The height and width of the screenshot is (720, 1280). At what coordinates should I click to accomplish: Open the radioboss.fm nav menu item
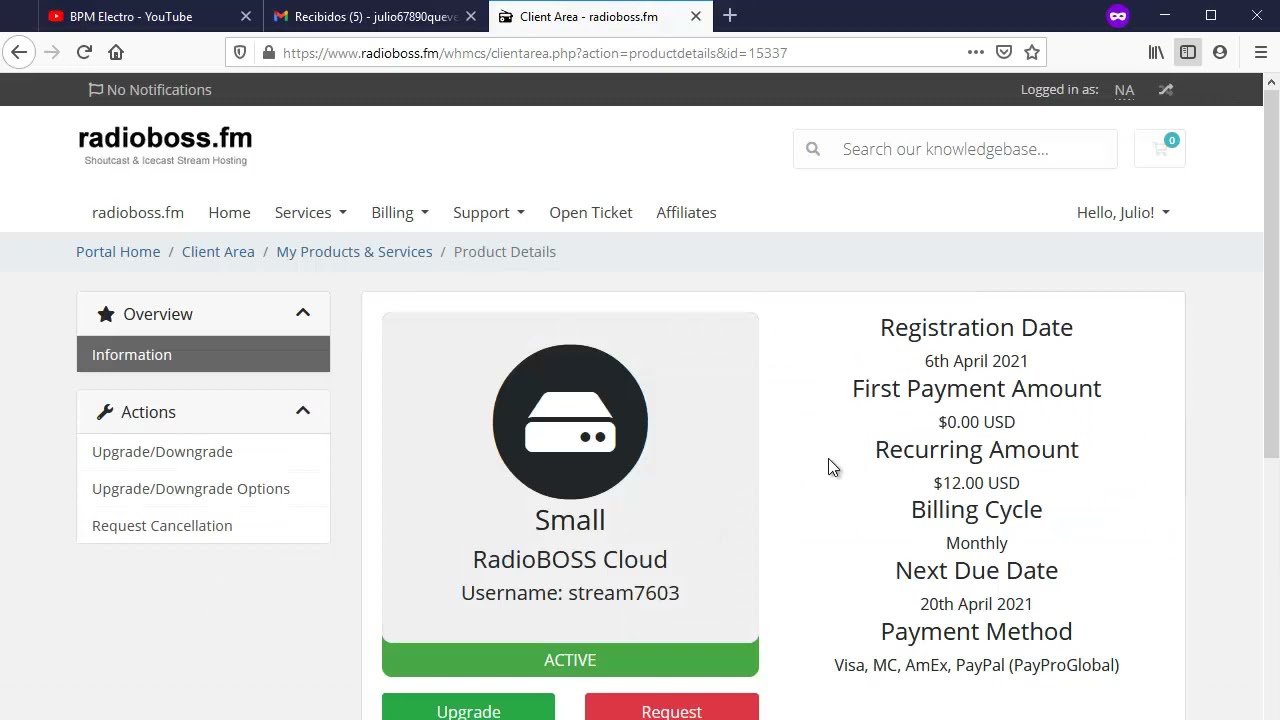(x=138, y=212)
